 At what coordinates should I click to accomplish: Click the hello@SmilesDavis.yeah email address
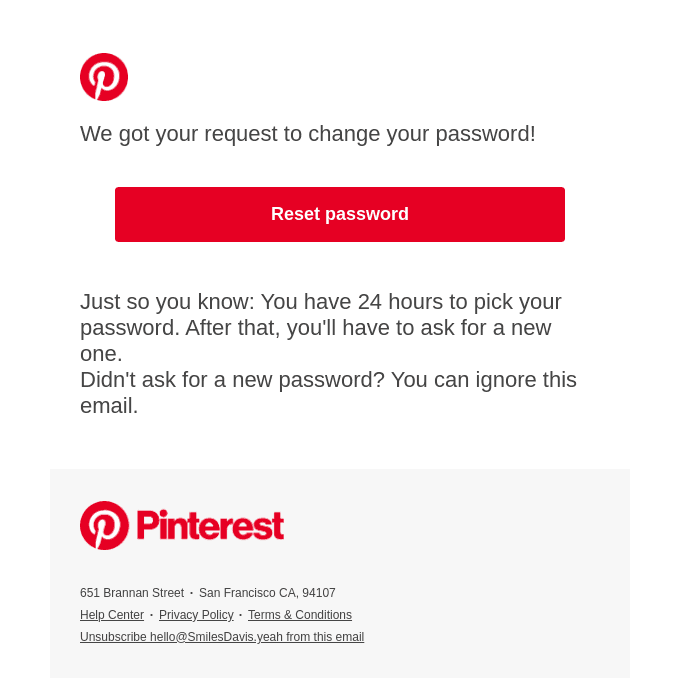pyautogui.click(x=216, y=637)
